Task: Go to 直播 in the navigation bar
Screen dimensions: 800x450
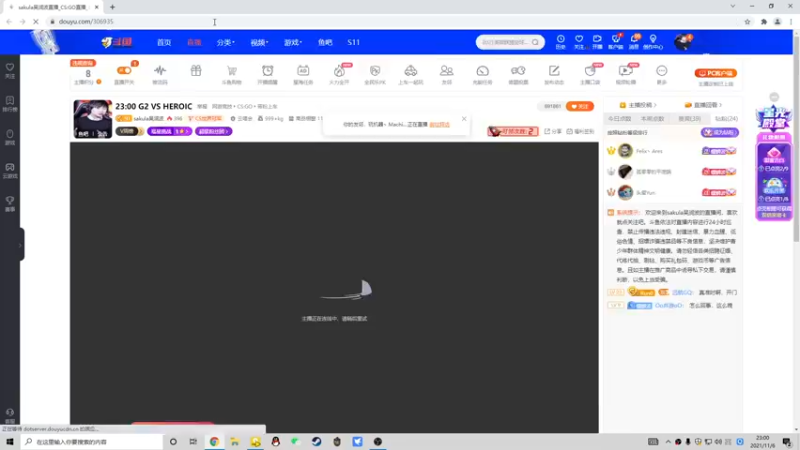Action: [194, 42]
